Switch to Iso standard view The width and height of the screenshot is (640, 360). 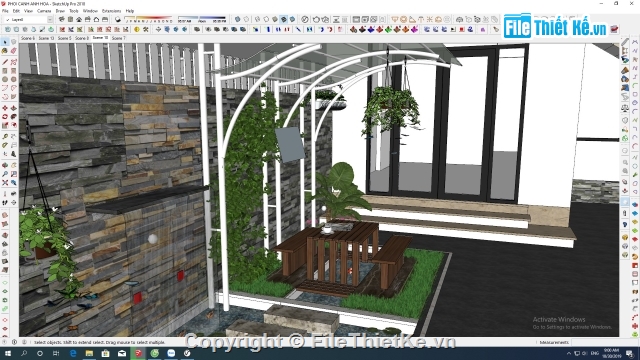pos(62,19)
